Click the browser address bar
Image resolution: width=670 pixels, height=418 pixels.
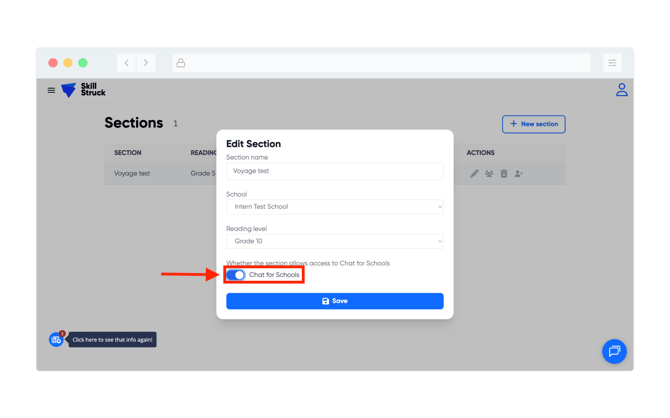380,63
